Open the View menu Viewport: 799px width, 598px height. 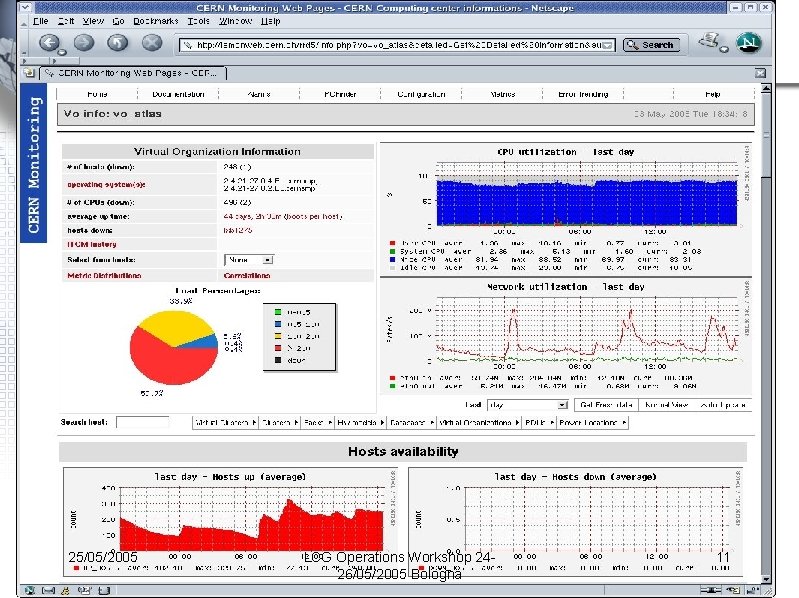pyautogui.click(x=93, y=21)
